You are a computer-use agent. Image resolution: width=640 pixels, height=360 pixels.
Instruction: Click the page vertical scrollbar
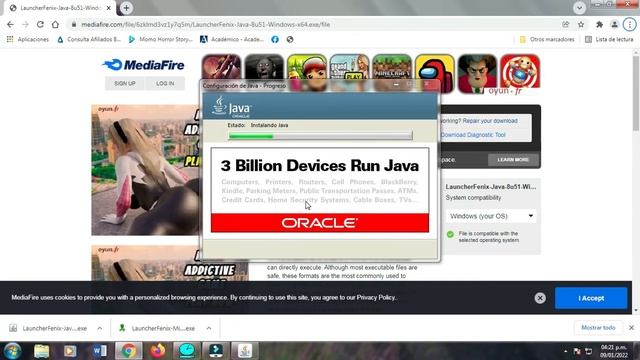[636, 94]
